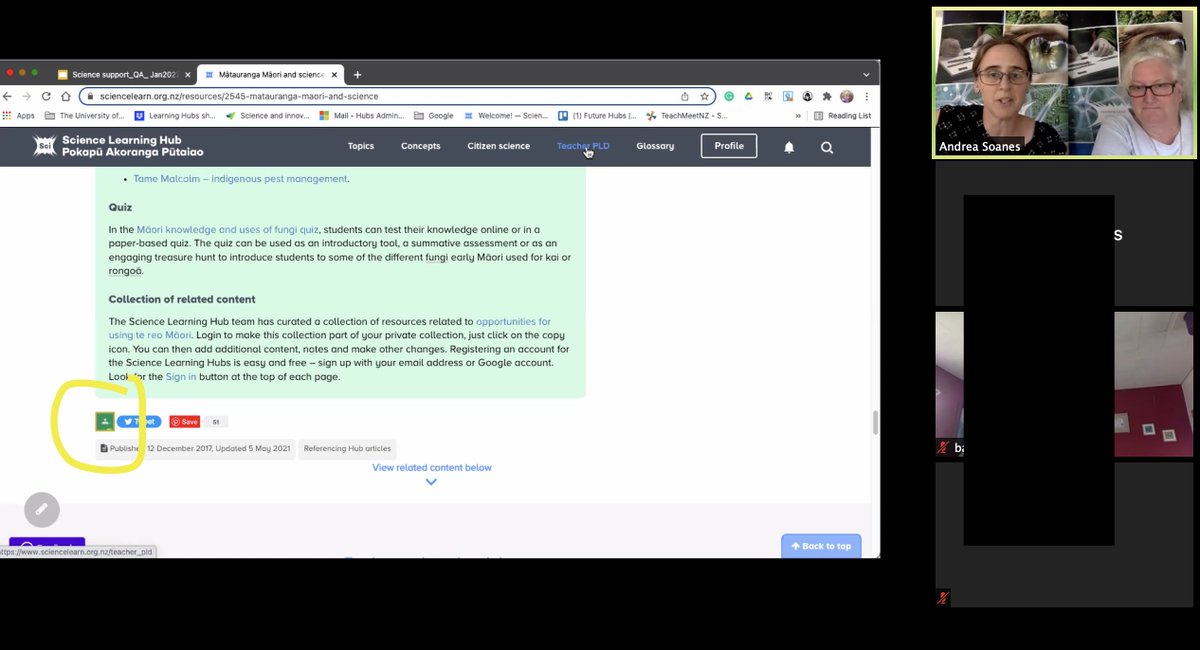The height and width of the screenshot is (650, 1200).
Task: Open the Mail - Hubs Admin bookmark
Action: [362, 115]
